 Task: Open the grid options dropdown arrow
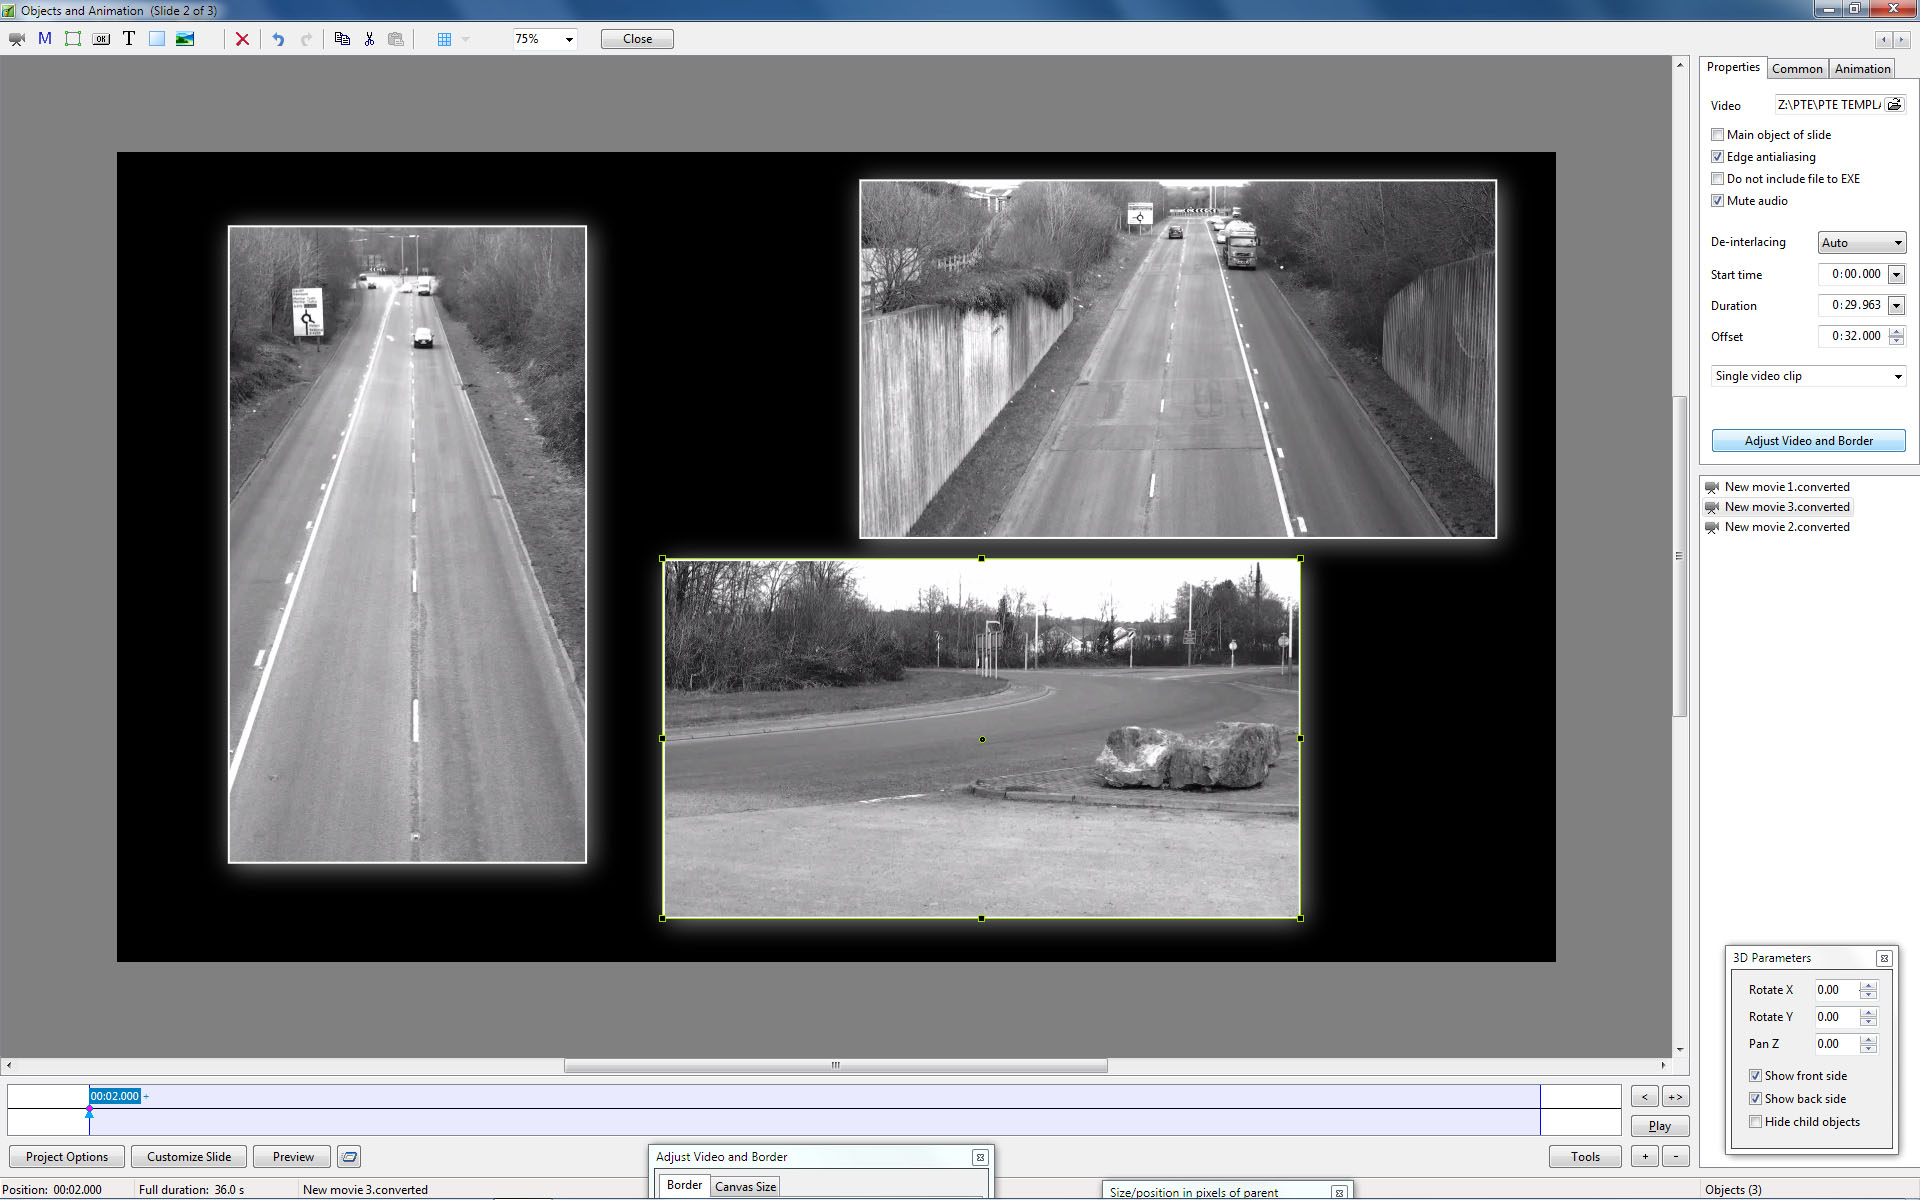click(466, 39)
